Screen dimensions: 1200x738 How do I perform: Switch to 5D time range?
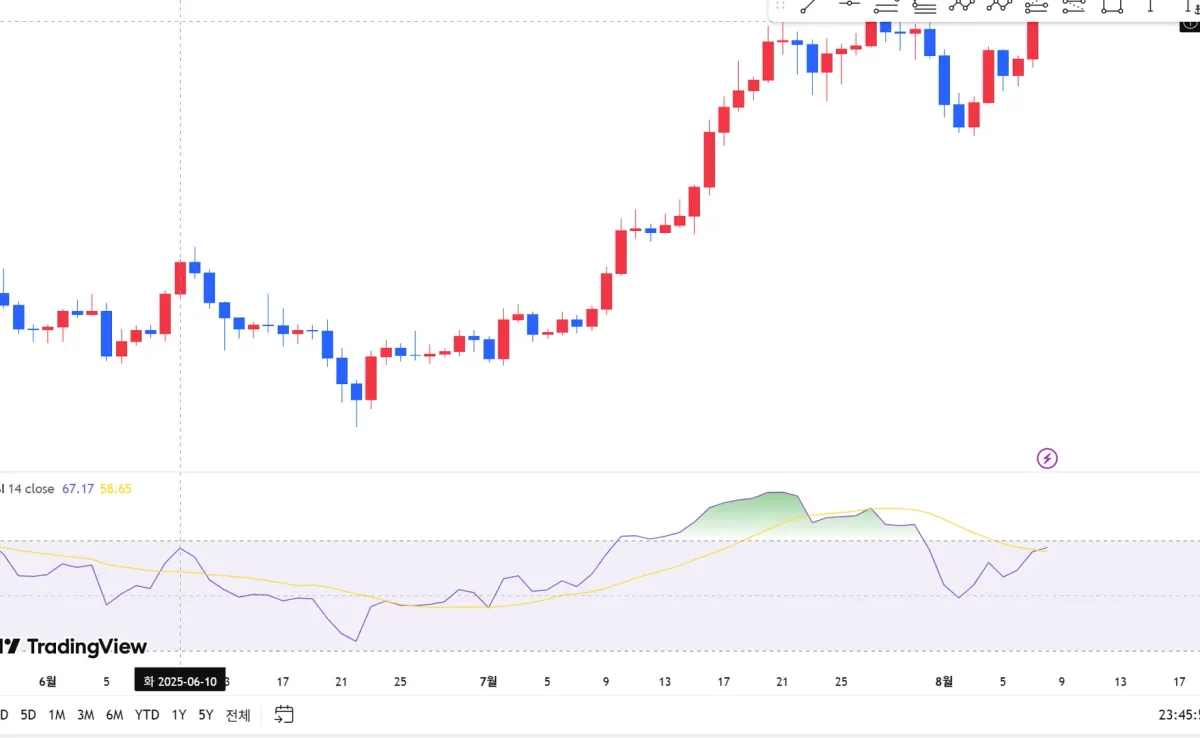click(28, 715)
